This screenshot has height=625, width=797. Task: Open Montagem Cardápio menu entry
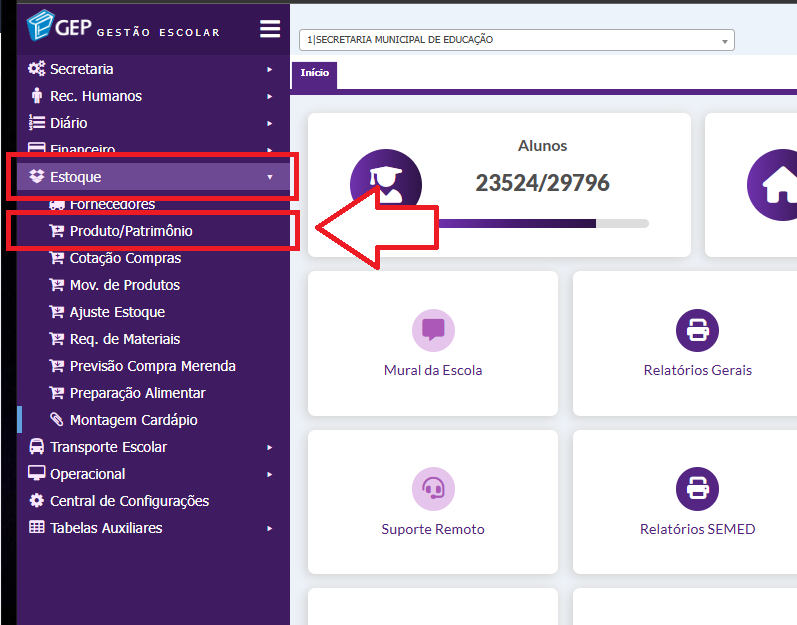pos(133,420)
